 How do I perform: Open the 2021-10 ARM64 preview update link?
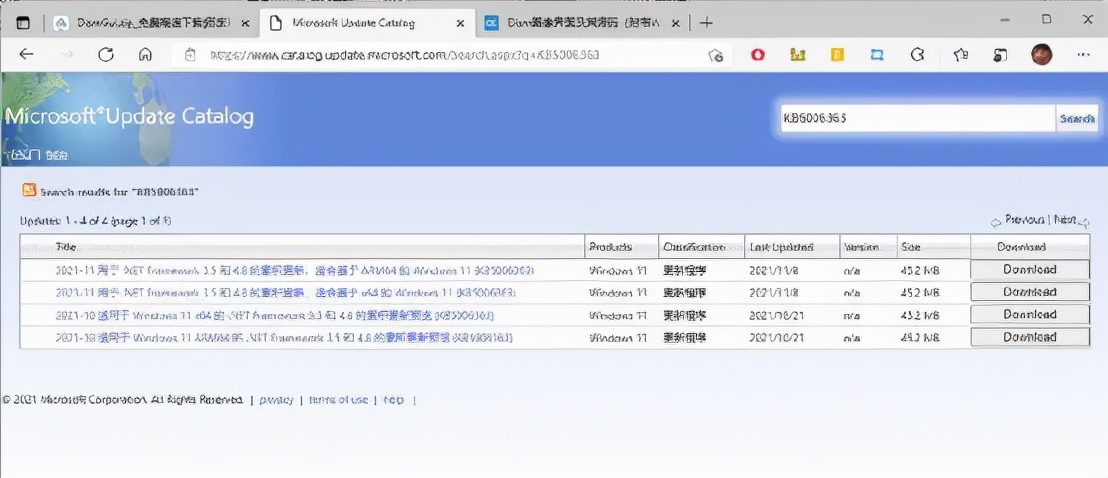284,337
